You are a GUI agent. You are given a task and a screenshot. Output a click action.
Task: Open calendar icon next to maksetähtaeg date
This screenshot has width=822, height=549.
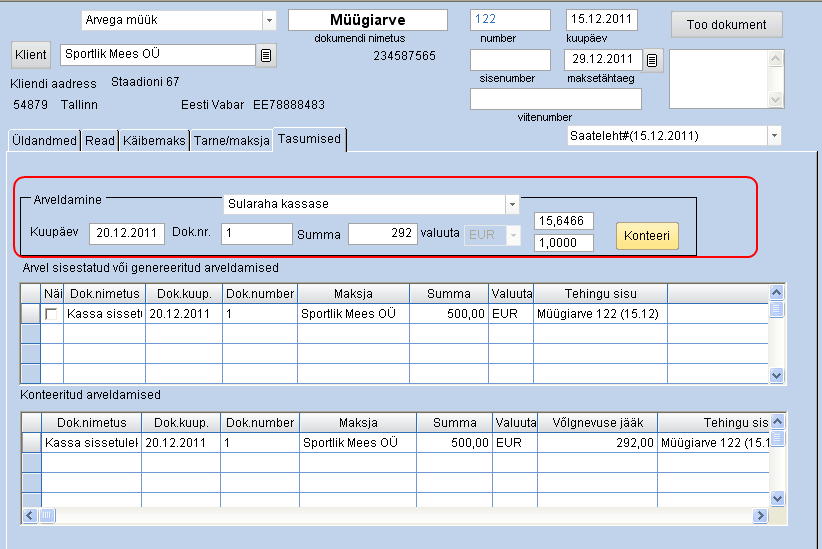tap(652, 60)
